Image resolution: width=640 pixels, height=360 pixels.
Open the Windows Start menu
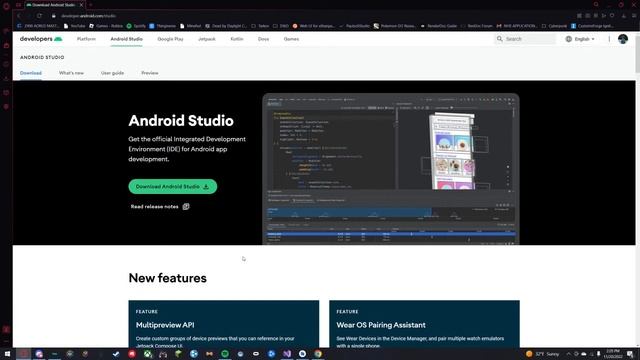(x=7, y=354)
